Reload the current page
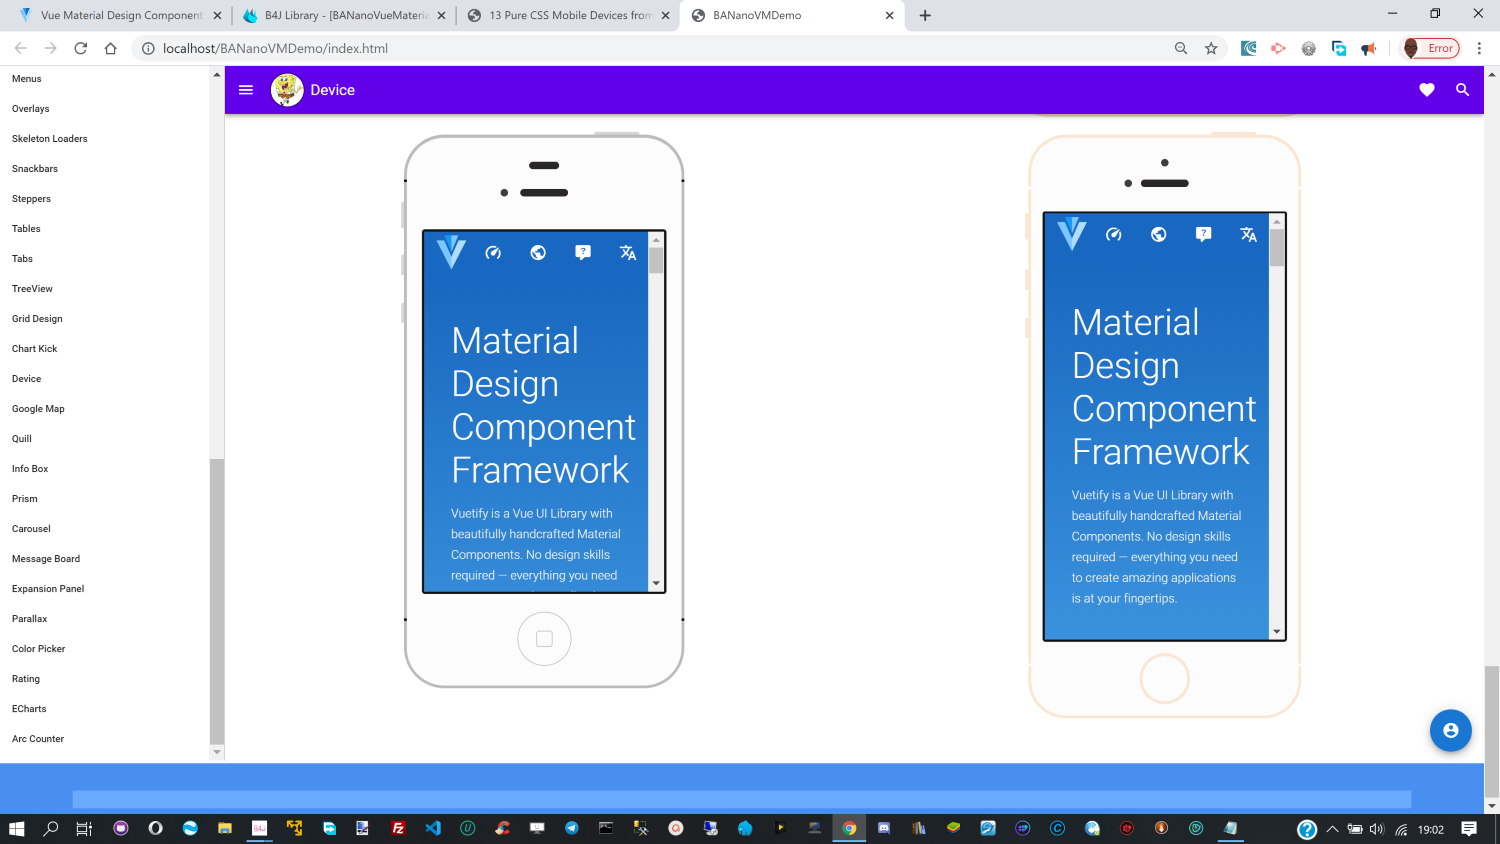Image resolution: width=1500 pixels, height=844 pixels. [x=81, y=48]
